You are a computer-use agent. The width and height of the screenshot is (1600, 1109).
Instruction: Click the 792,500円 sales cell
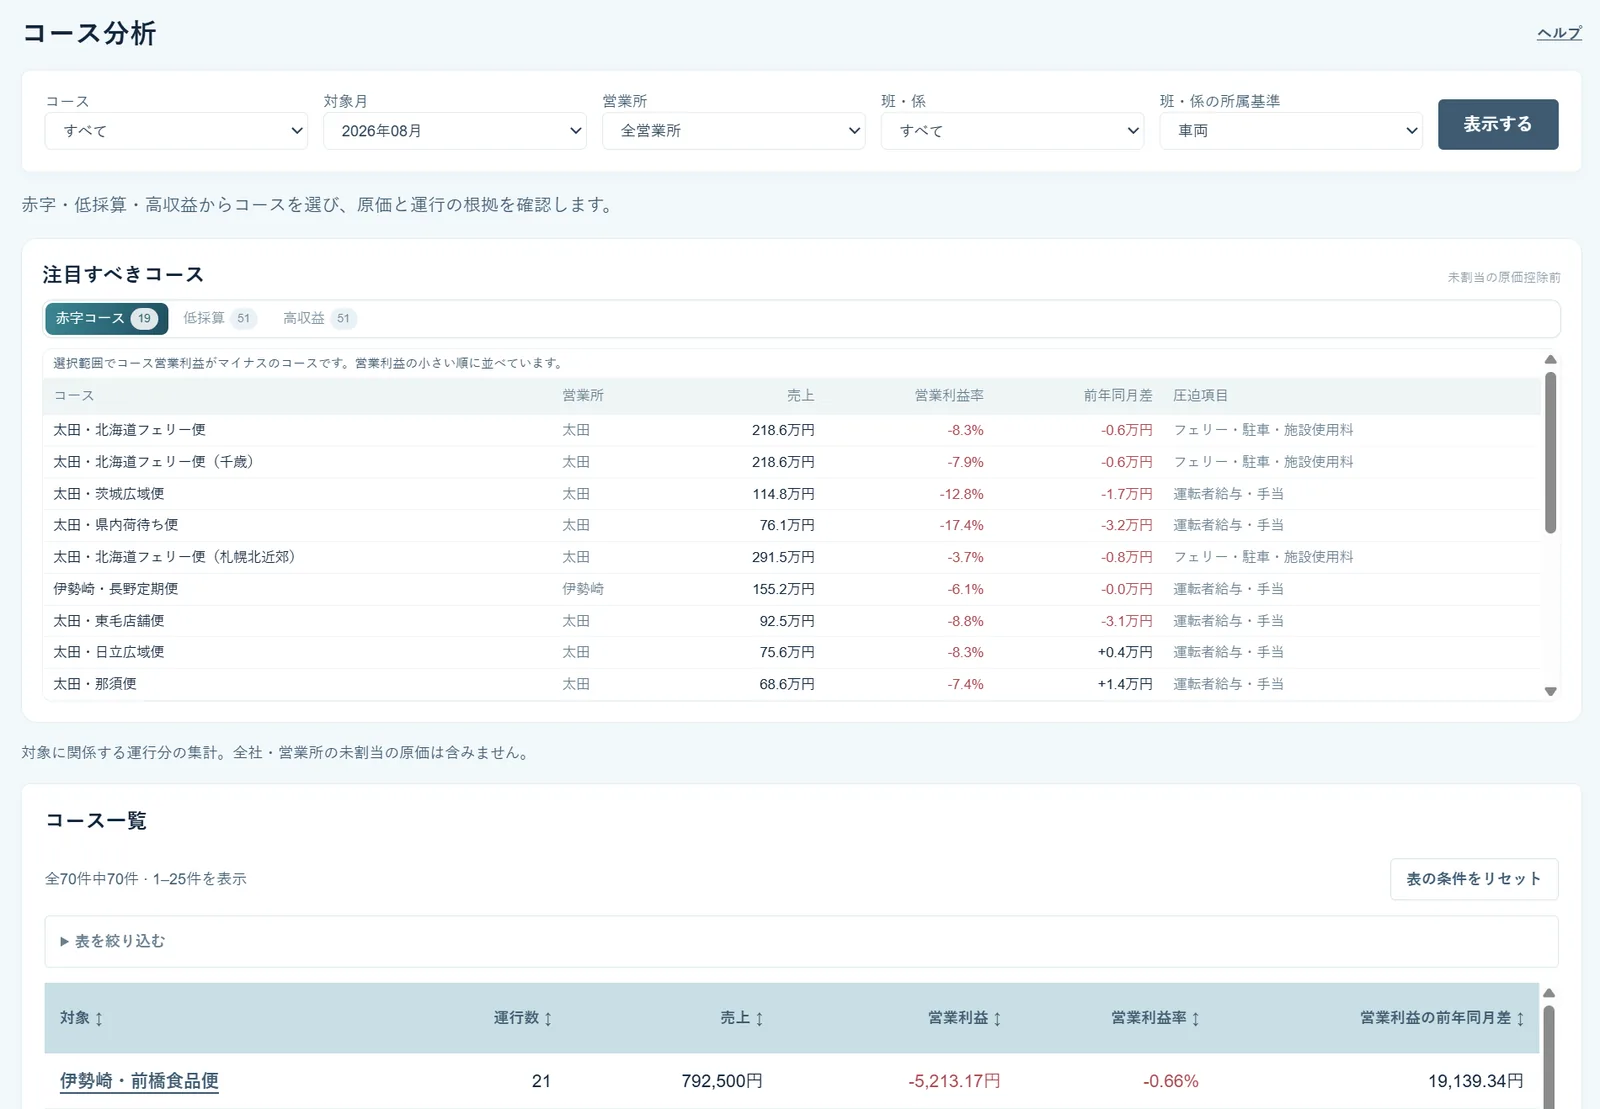tap(722, 1081)
